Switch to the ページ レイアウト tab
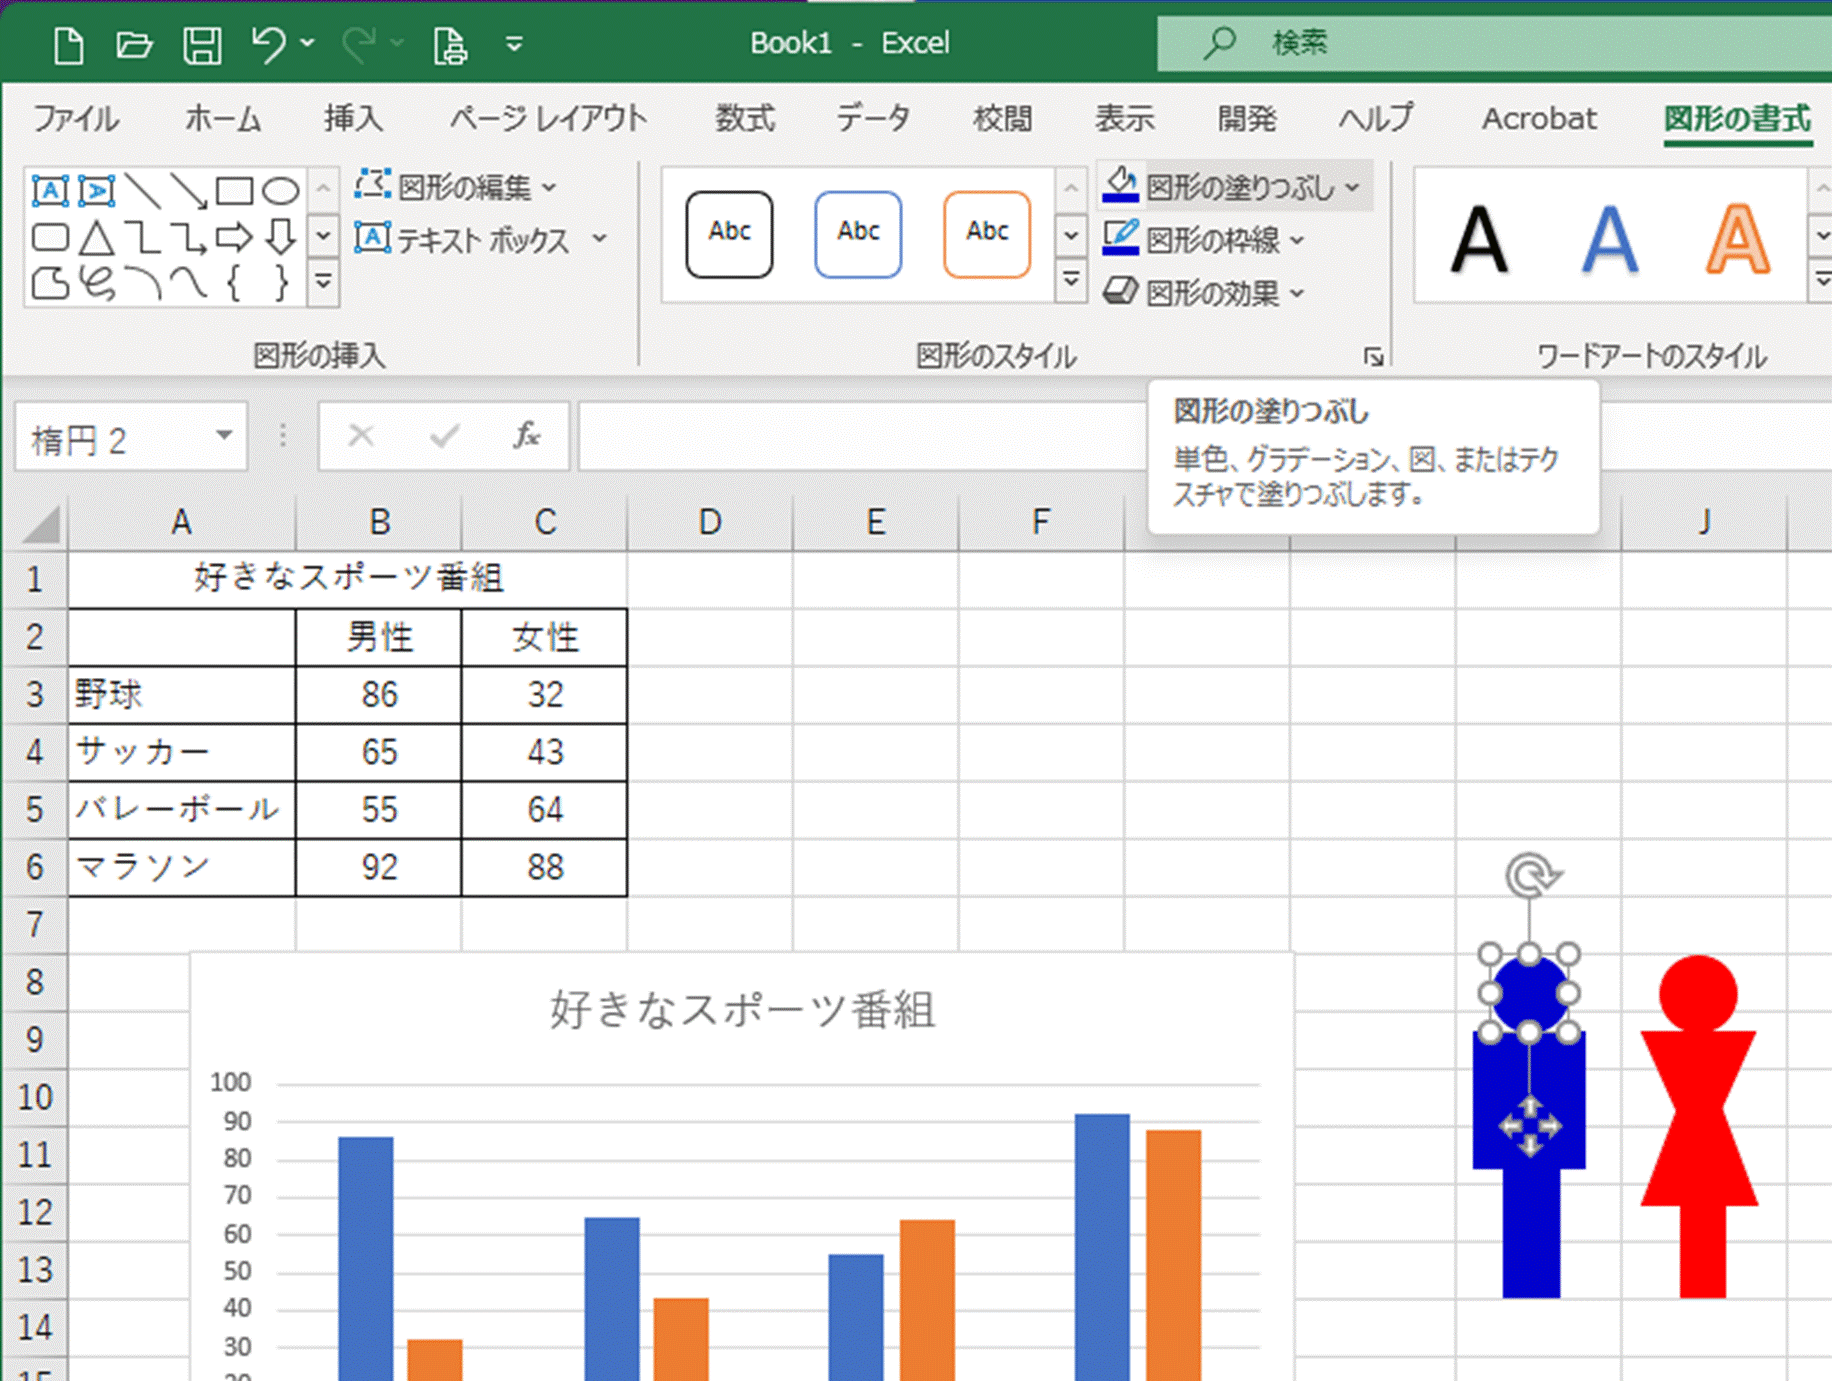 (548, 119)
